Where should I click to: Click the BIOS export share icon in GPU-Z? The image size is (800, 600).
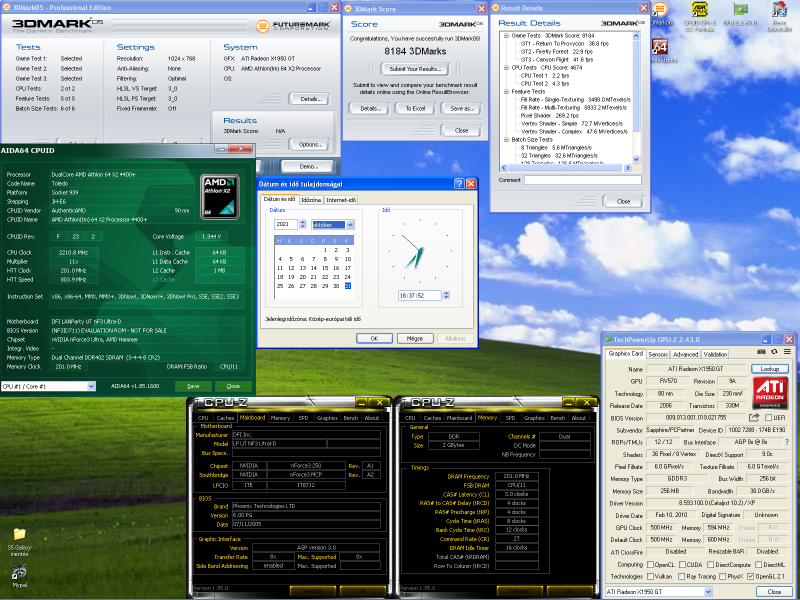tap(754, 417)
